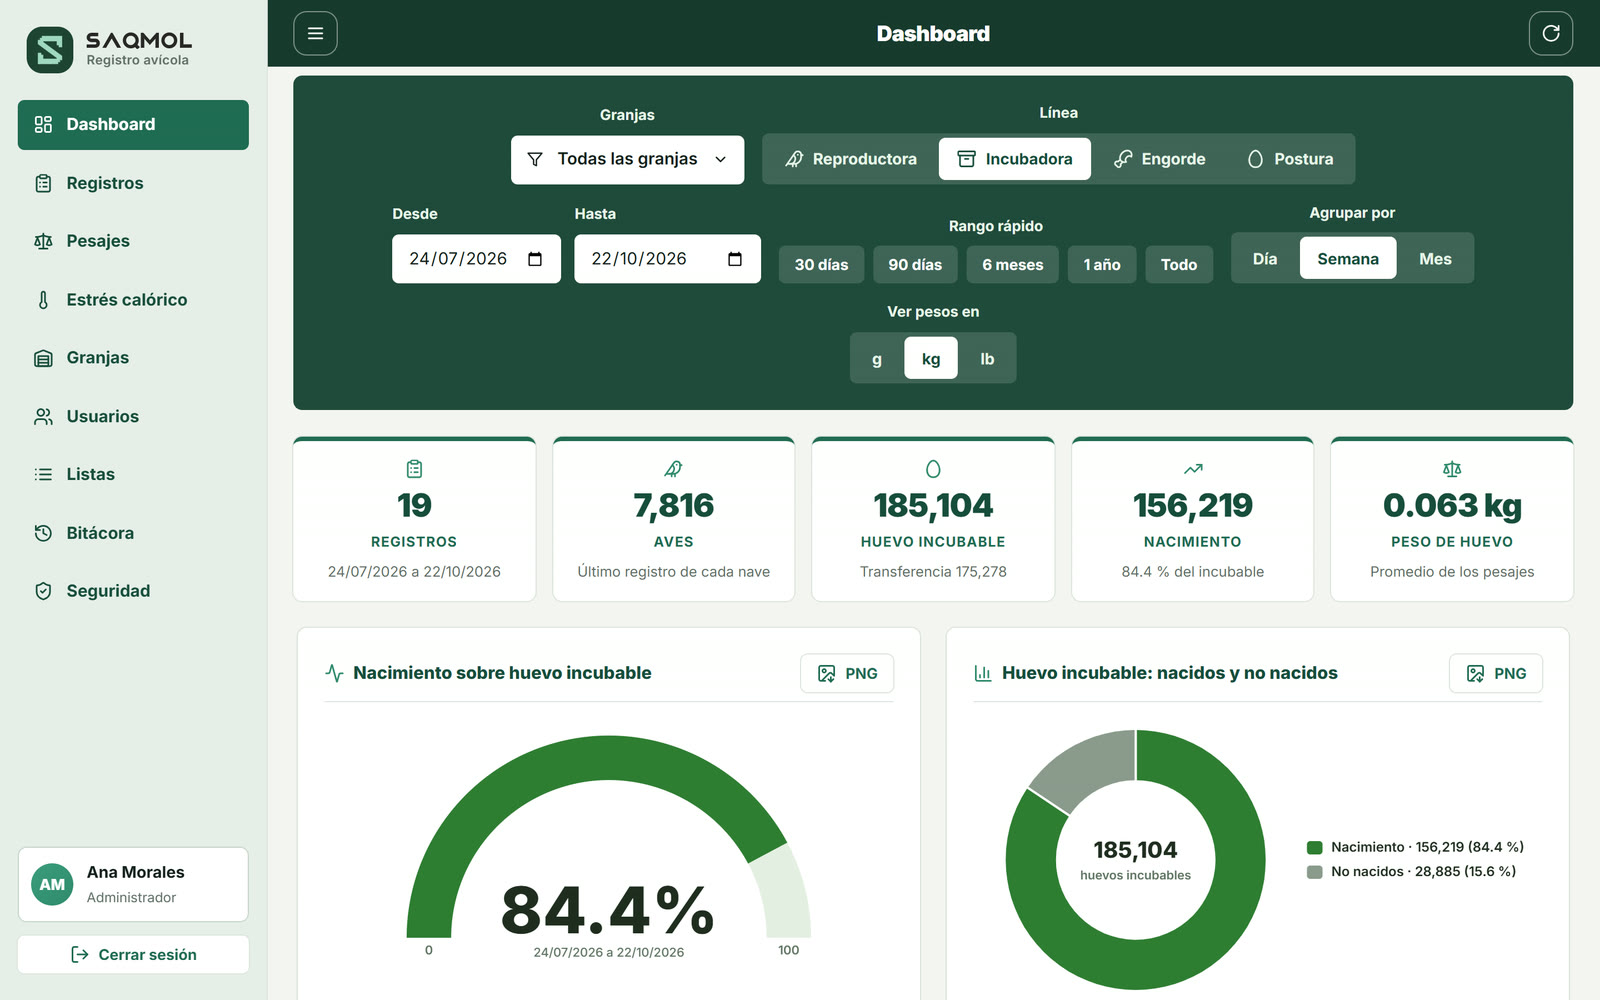Refresh the dashboard data
The height and width of the screenshot is (1000, 1600).
coord(1550,33)
